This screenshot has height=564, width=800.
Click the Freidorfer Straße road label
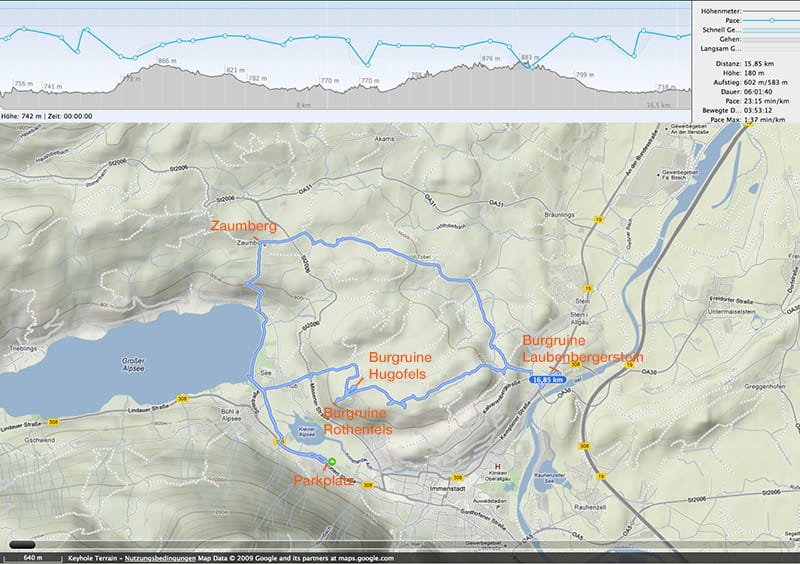point(732,300)
